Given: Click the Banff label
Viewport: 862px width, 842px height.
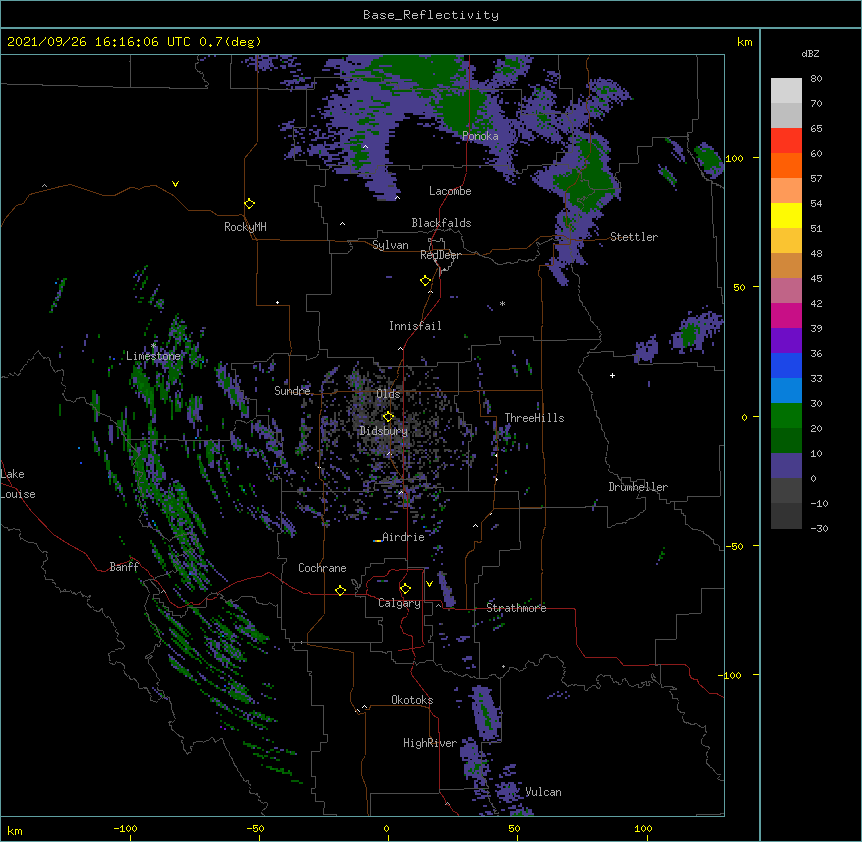Looking at the screenshot, I should click(124, 567).
